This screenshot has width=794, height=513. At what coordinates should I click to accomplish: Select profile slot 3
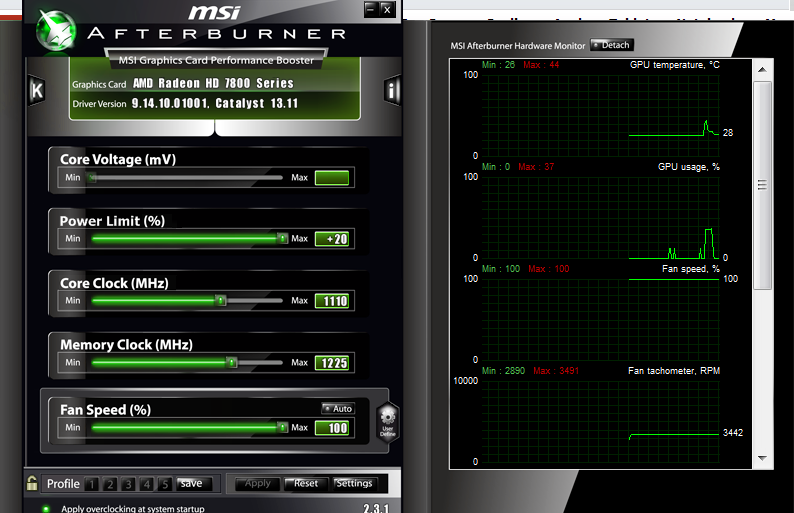pyautogui.click(x=128, y=484)
